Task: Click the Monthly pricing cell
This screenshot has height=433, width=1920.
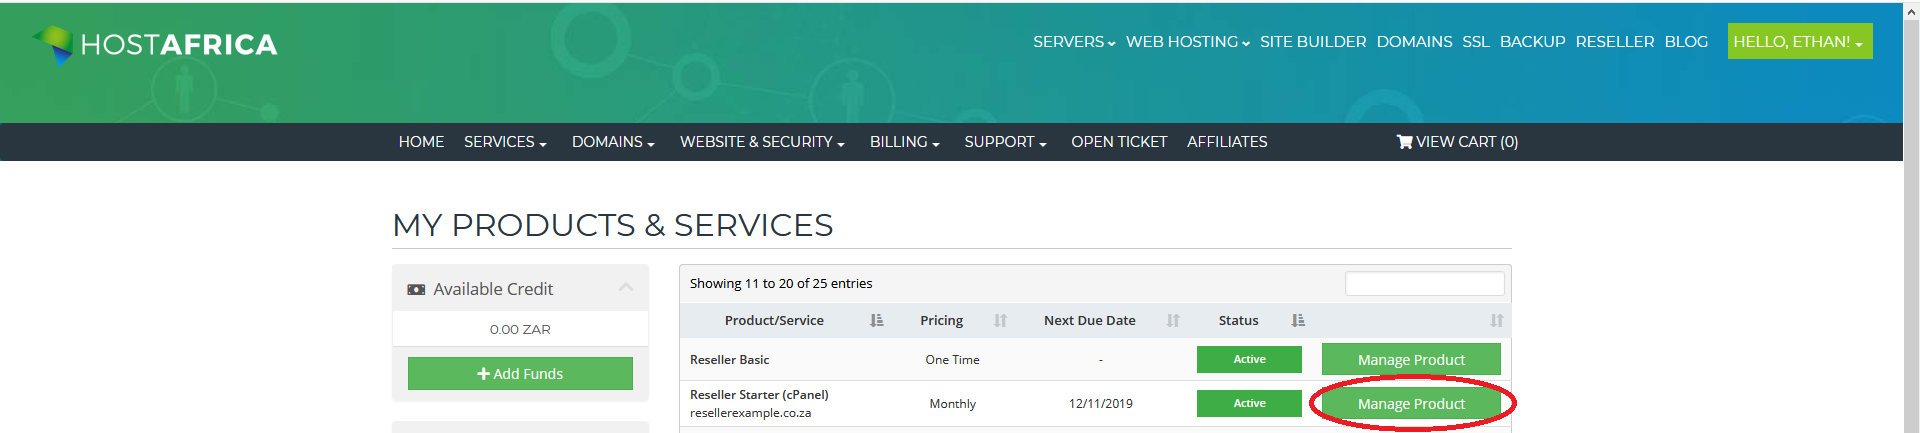Action: (952, 404)
